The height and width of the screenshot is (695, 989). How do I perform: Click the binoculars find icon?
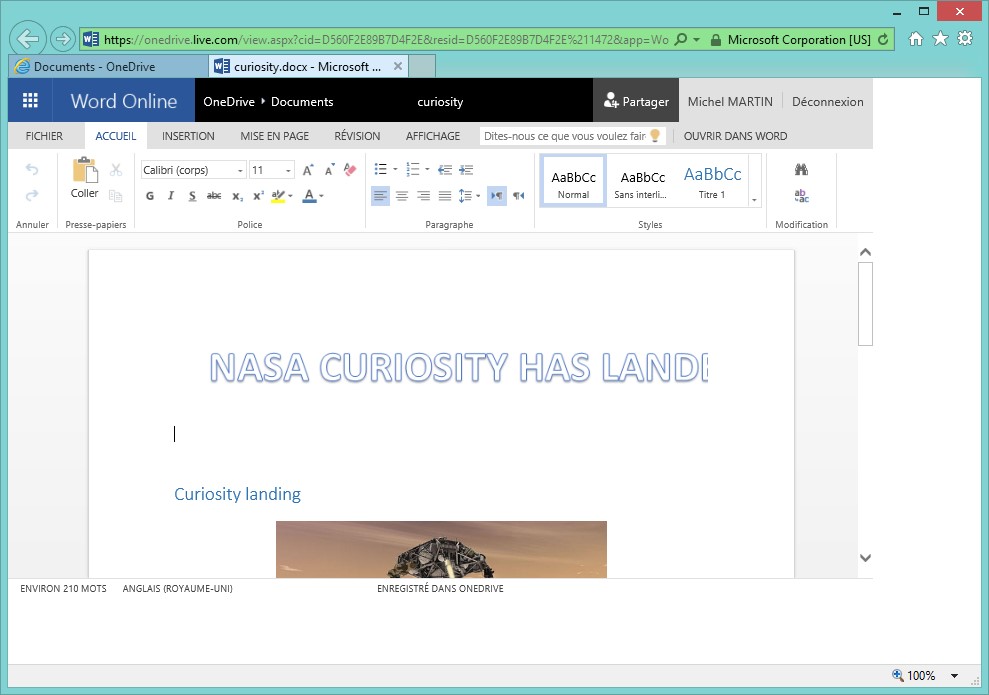tap(801, 170)
